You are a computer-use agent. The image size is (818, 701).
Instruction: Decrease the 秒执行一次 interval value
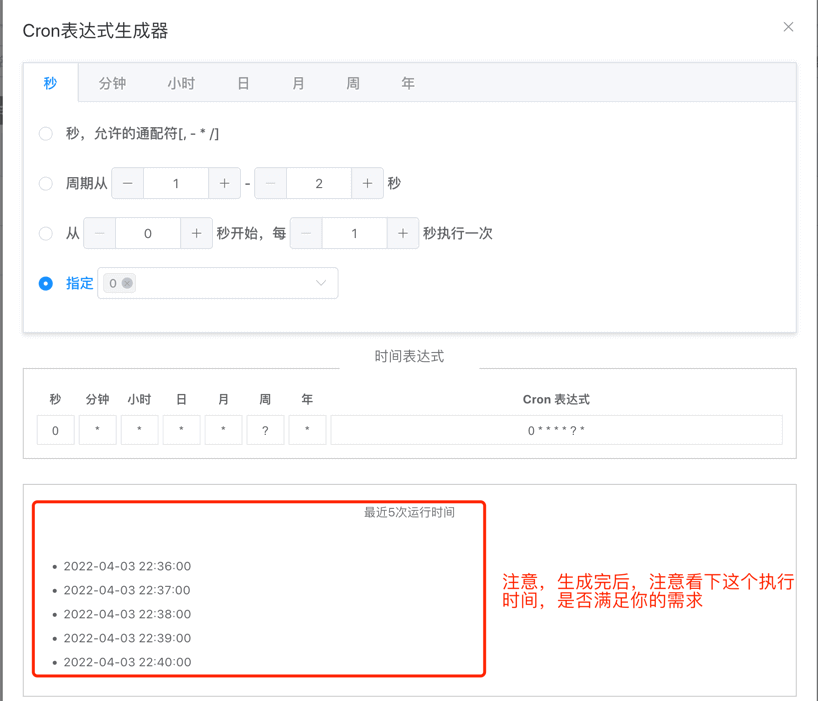click(x=306, y=234)
